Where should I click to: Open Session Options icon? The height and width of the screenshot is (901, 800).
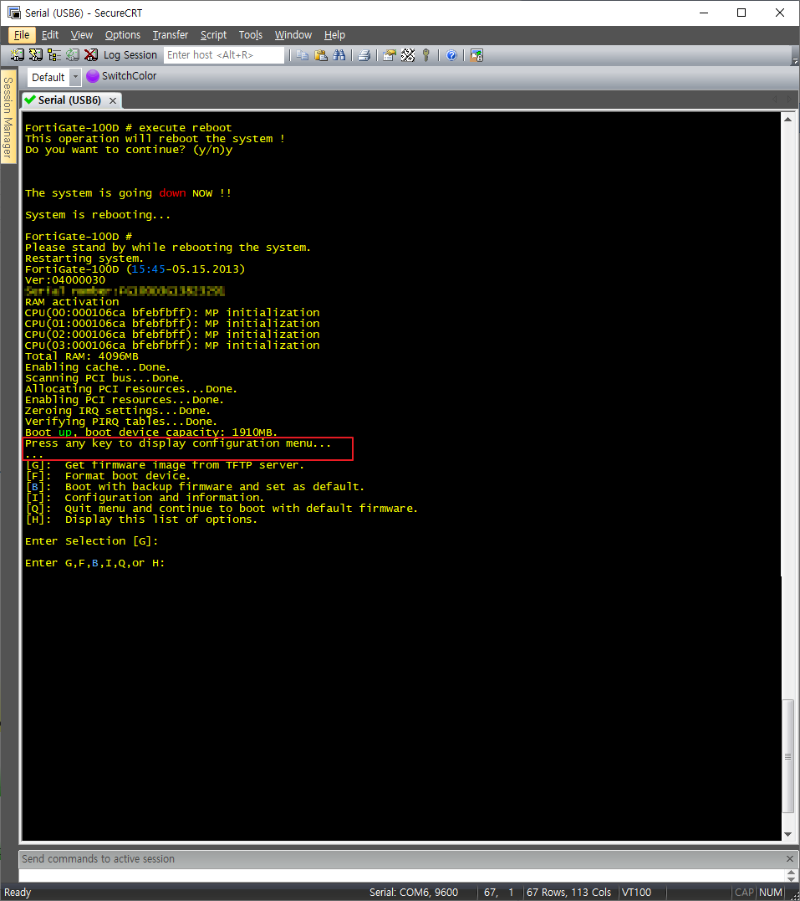pyautogui.click(x=389, y=55)
